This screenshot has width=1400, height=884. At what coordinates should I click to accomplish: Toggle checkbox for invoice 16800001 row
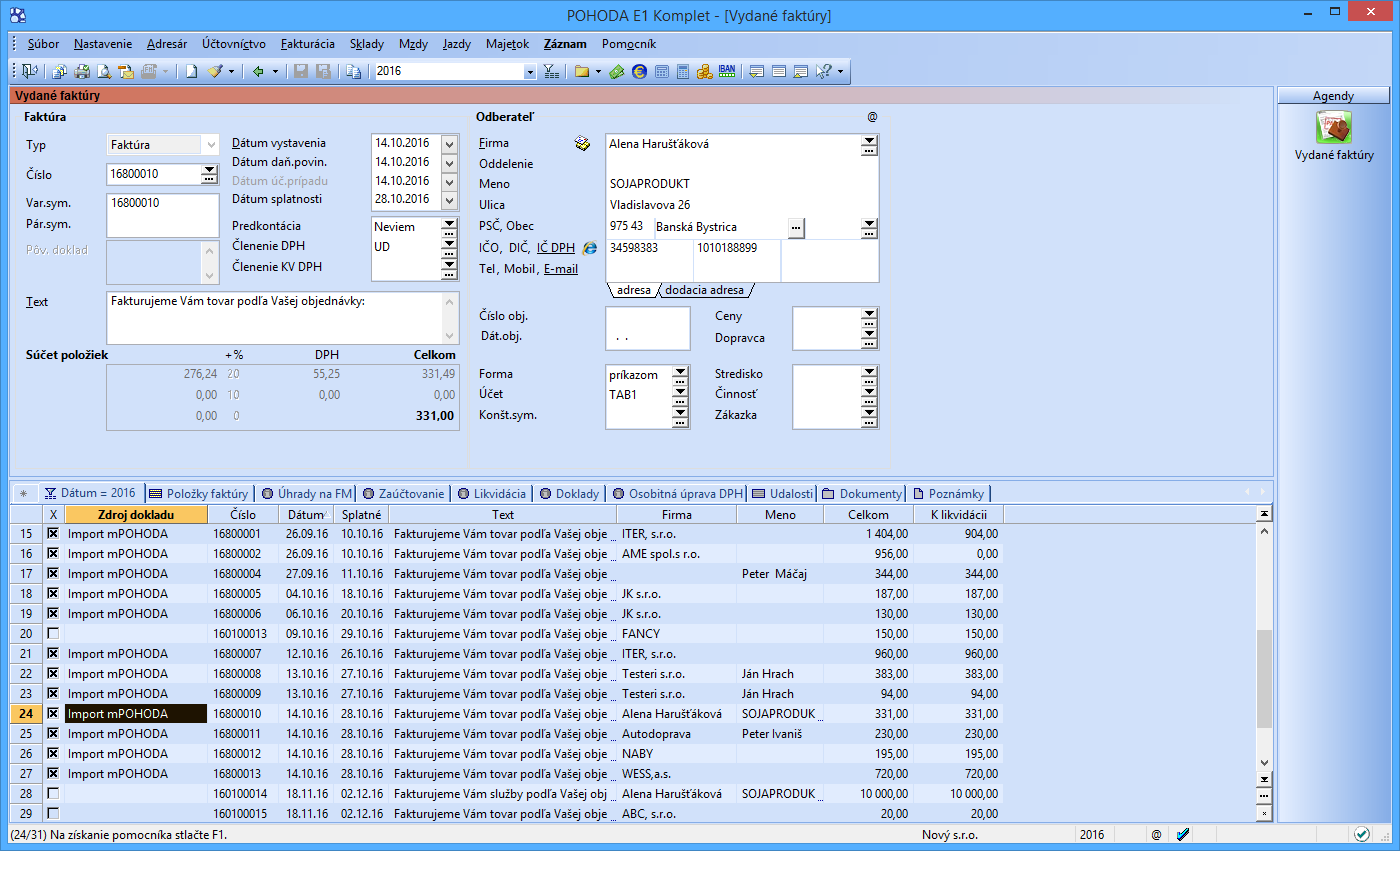point(53,534)
